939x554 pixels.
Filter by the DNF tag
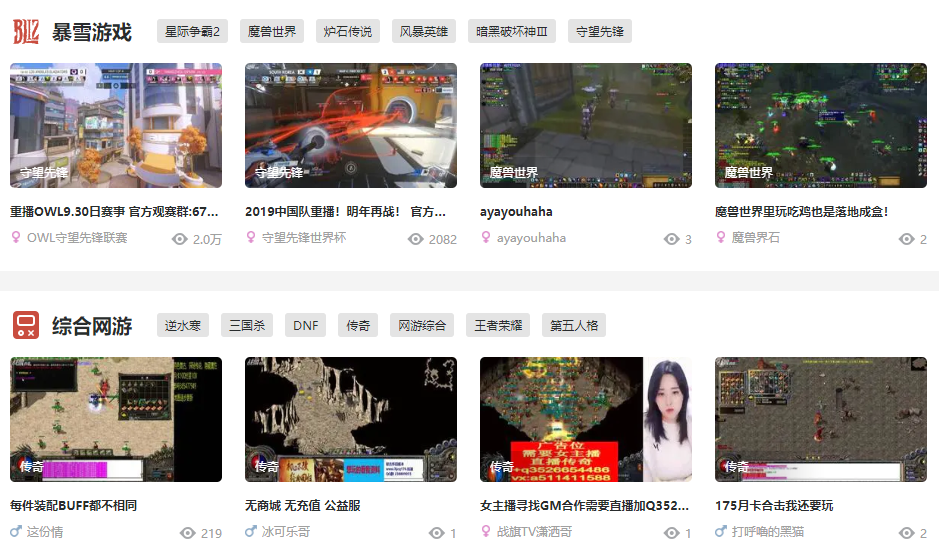point(305,325)
